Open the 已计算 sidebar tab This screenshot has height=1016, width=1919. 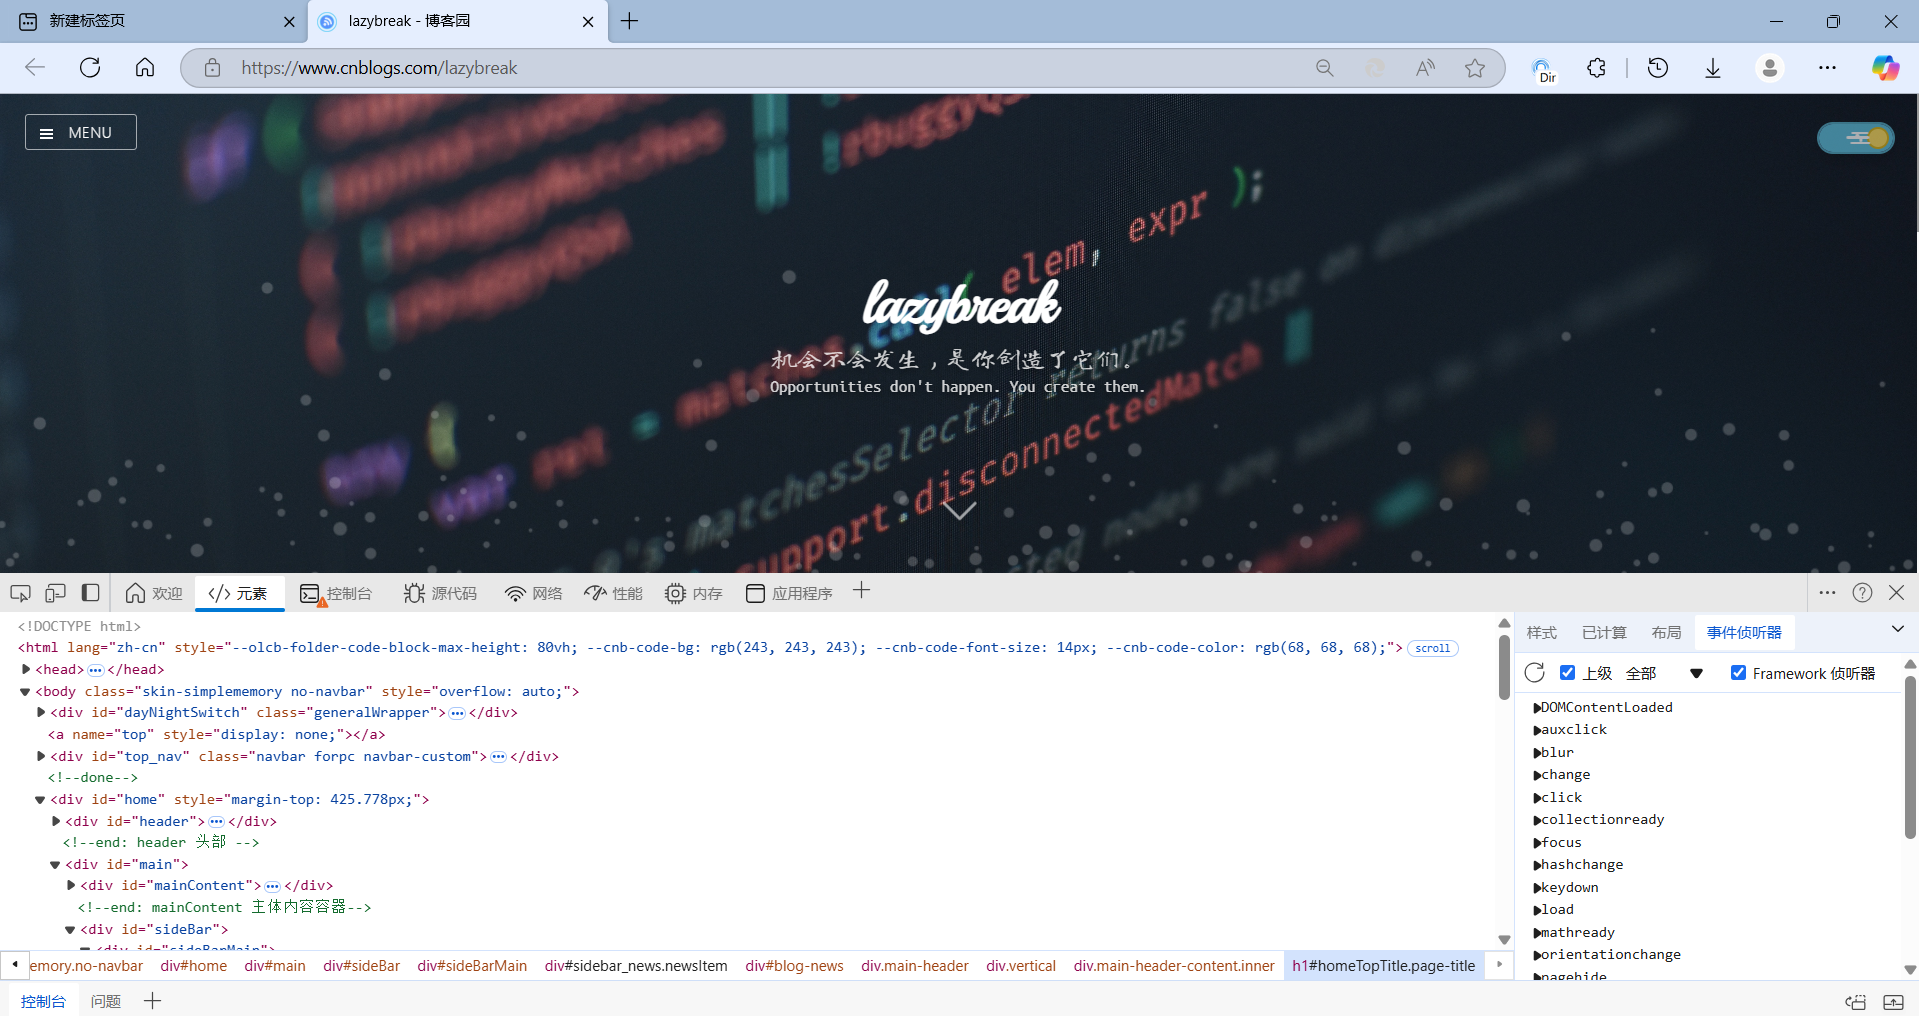click(1604, 632)
